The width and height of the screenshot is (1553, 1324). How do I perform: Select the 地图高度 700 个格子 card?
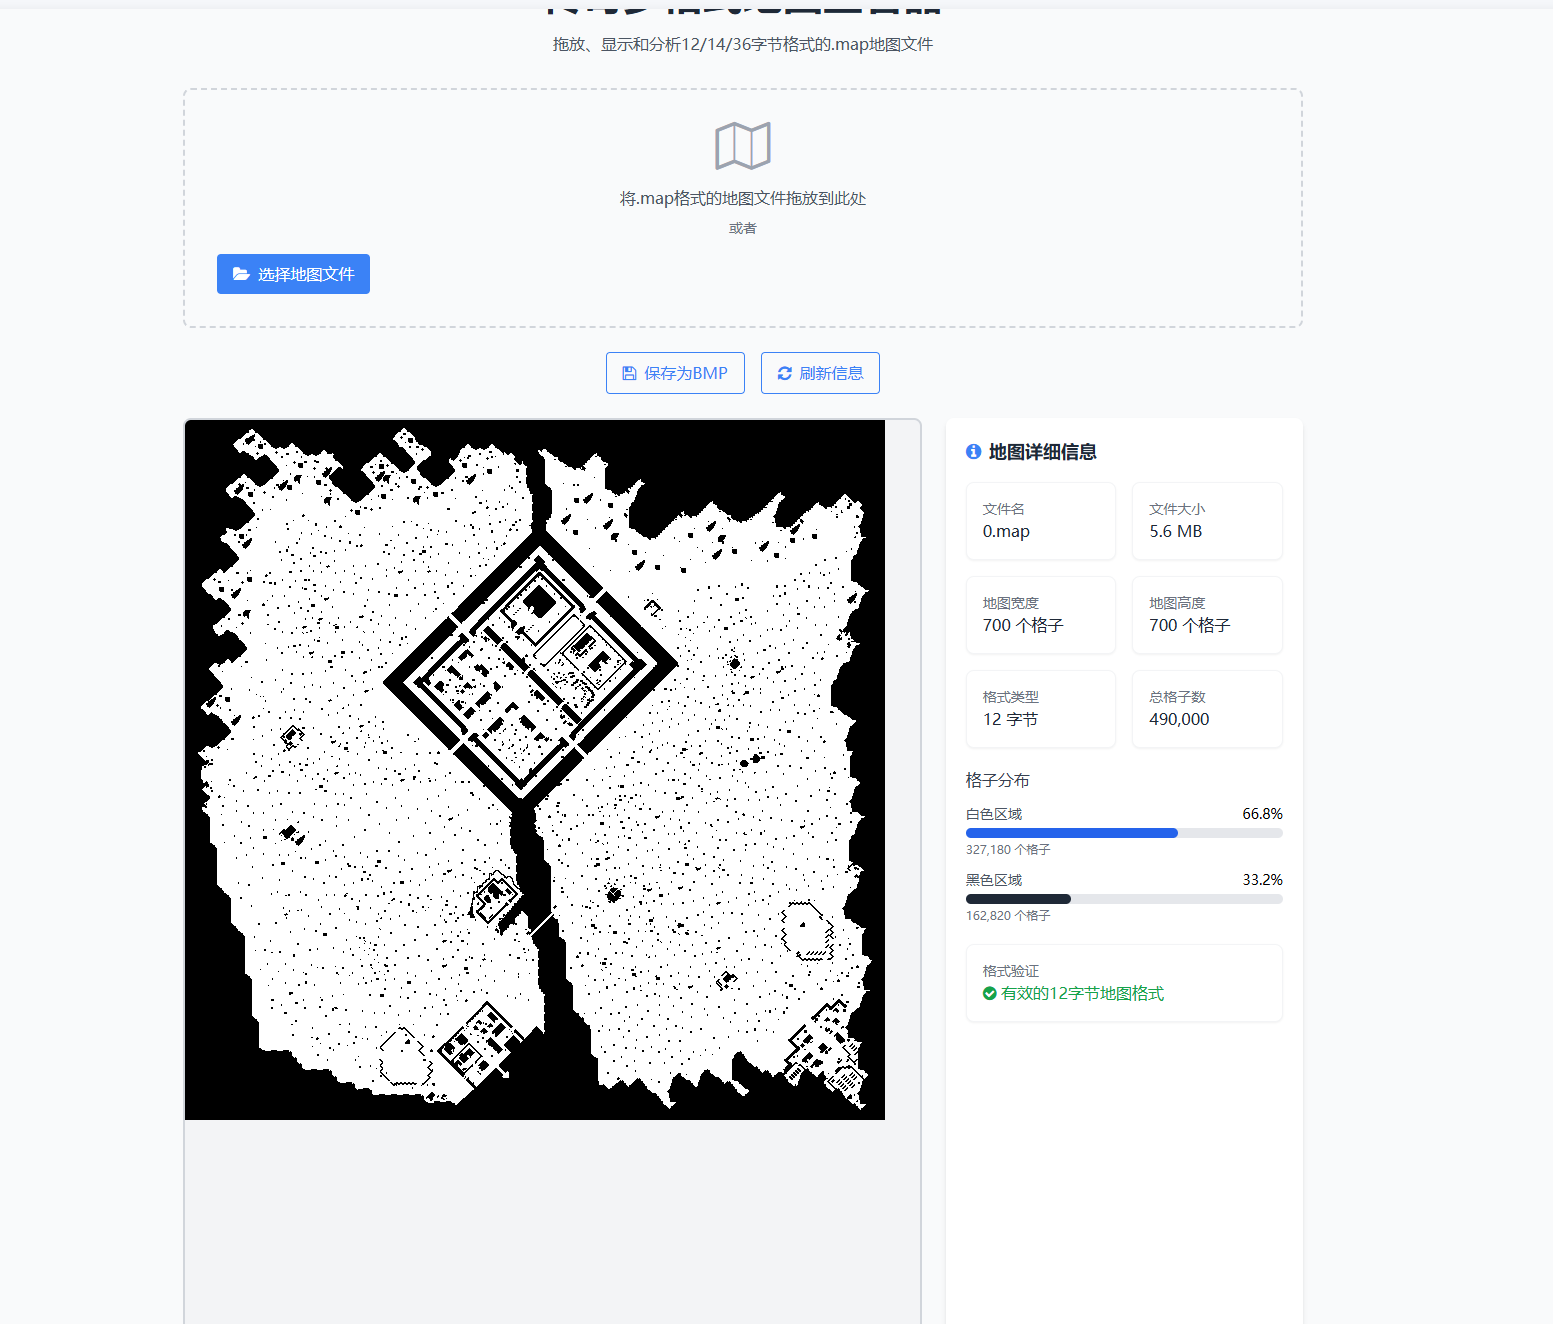point(1207,615)
